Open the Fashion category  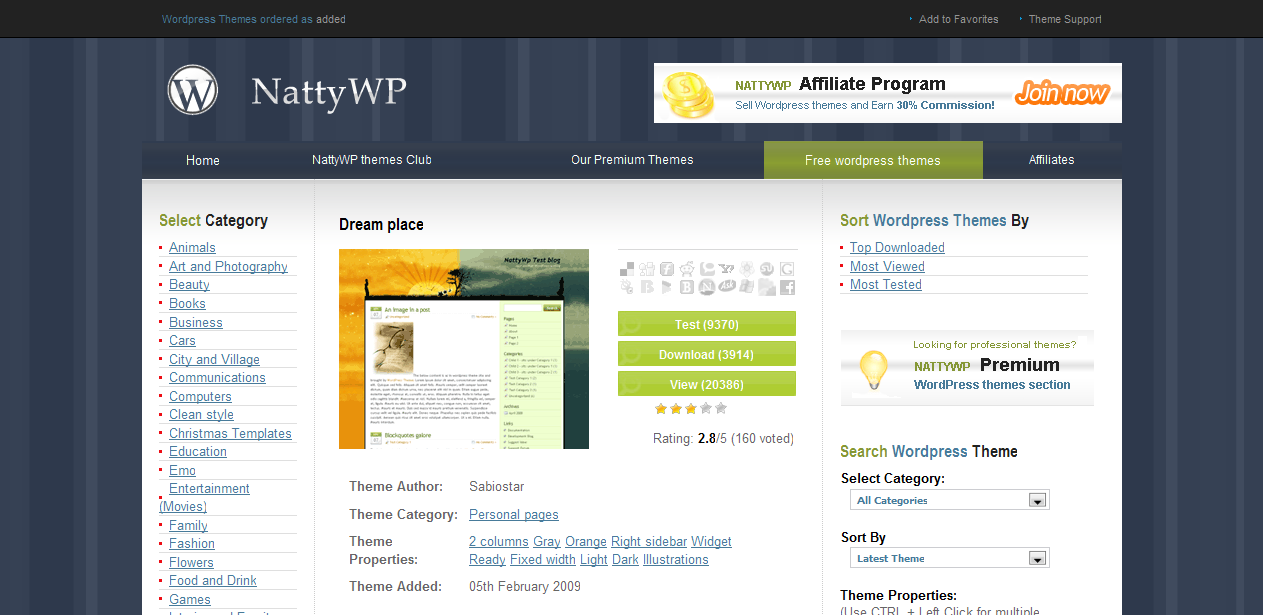192,543
